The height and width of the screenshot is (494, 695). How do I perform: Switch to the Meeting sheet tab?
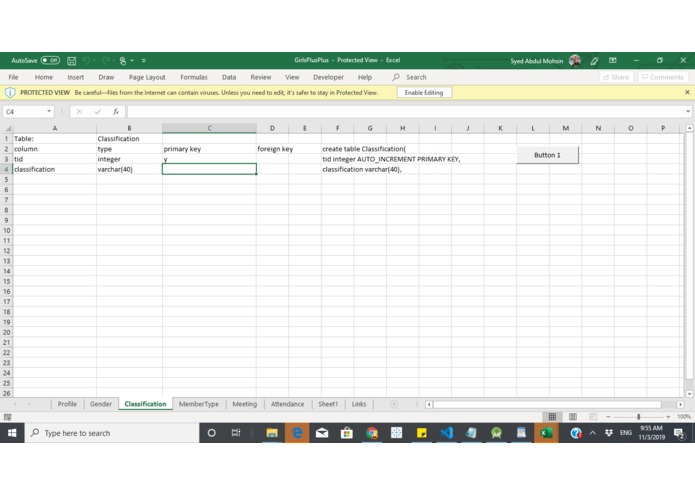coord(245,404)
